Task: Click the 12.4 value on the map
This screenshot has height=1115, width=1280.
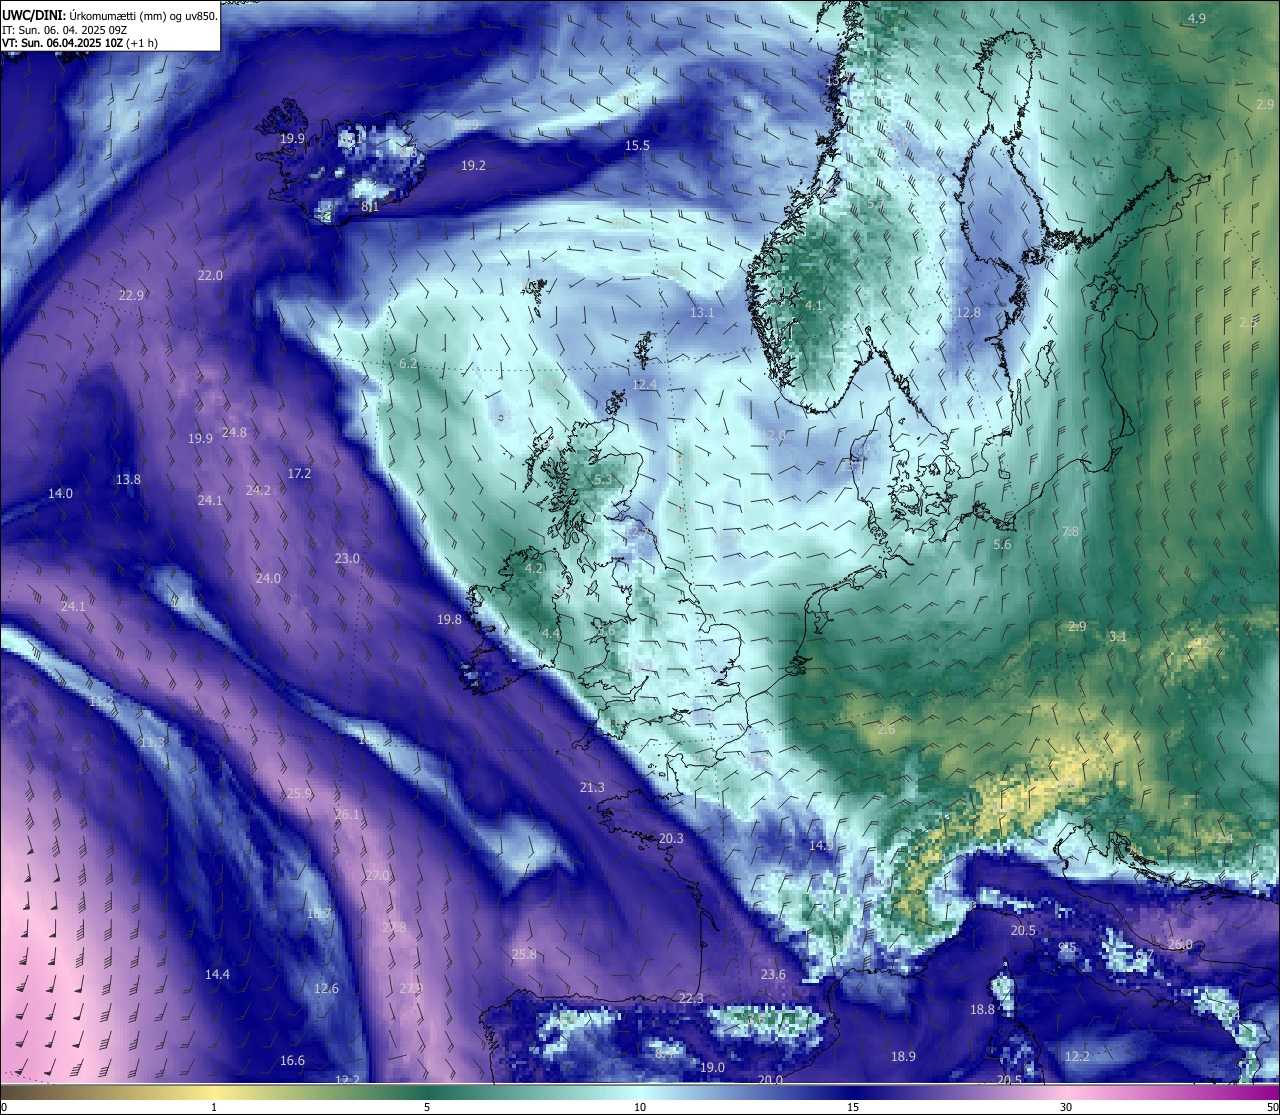Action: pyautogui.click(x=645, y=385)
